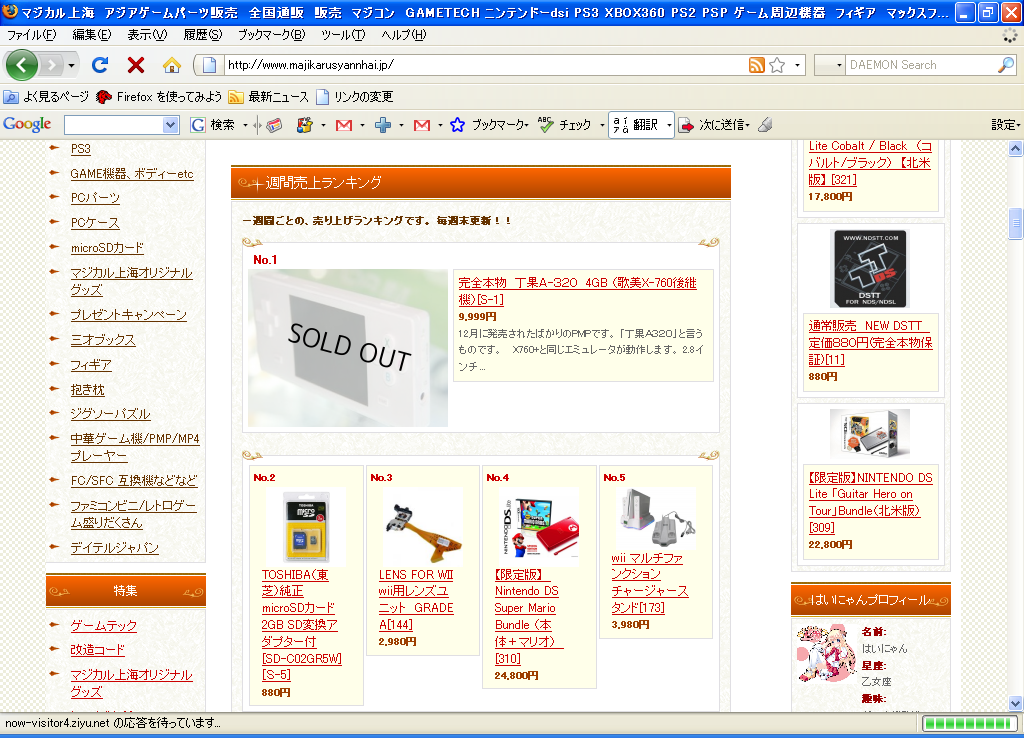Open the よく見るページ bookmark folder
The height and width of the screenshot is (738, 1024).
point(46,97)
